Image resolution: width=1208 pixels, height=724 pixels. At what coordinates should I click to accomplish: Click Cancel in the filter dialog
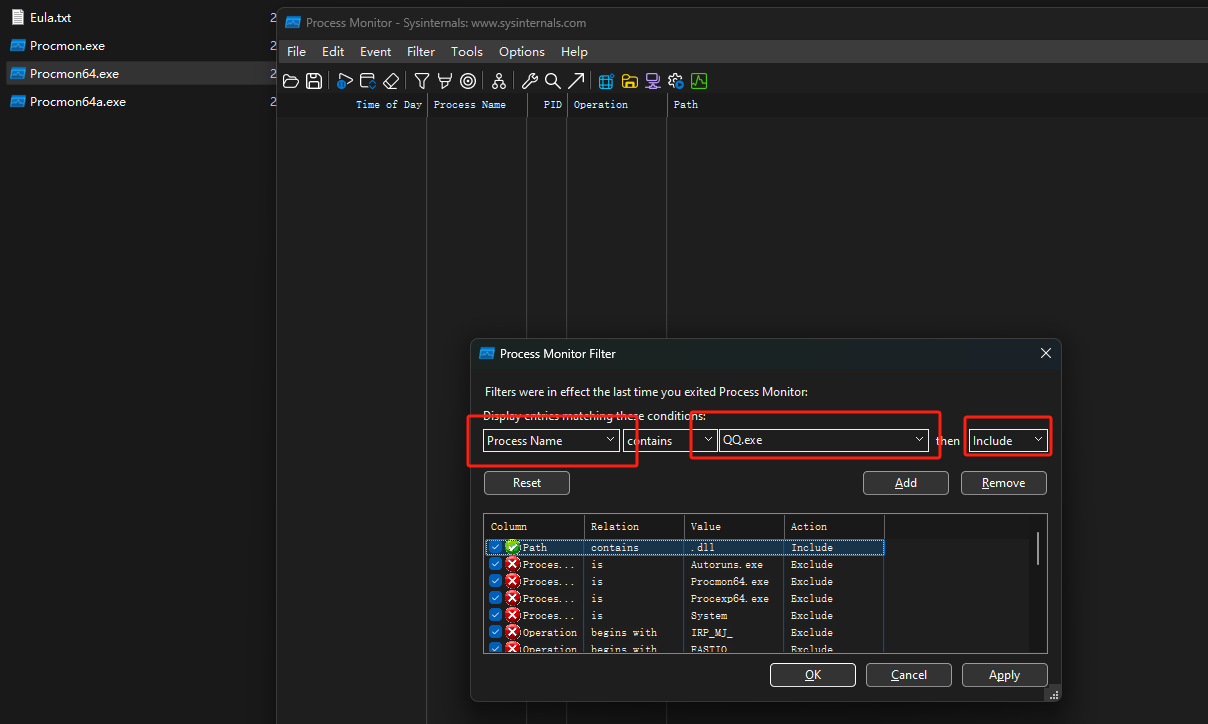(x=909, y=675)
